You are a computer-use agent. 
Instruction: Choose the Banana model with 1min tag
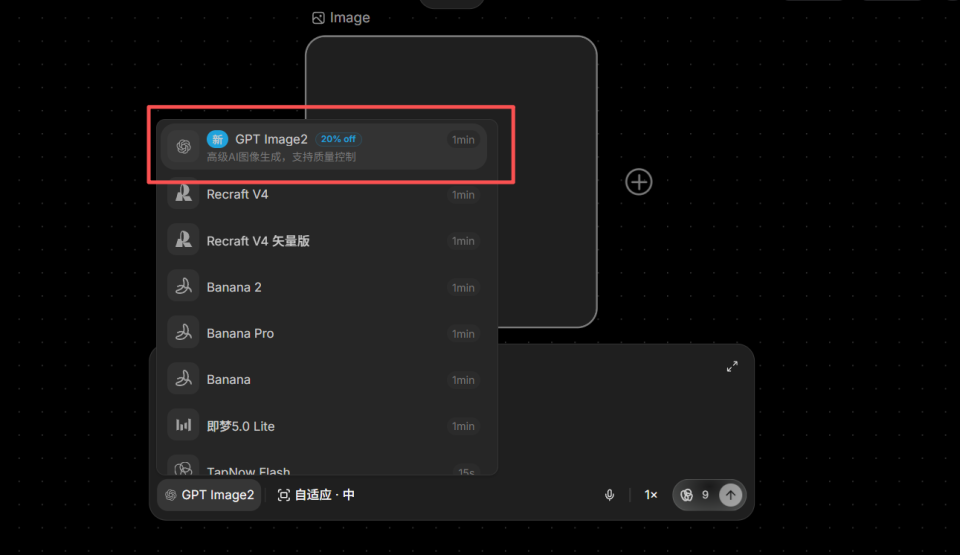[324, 380]
